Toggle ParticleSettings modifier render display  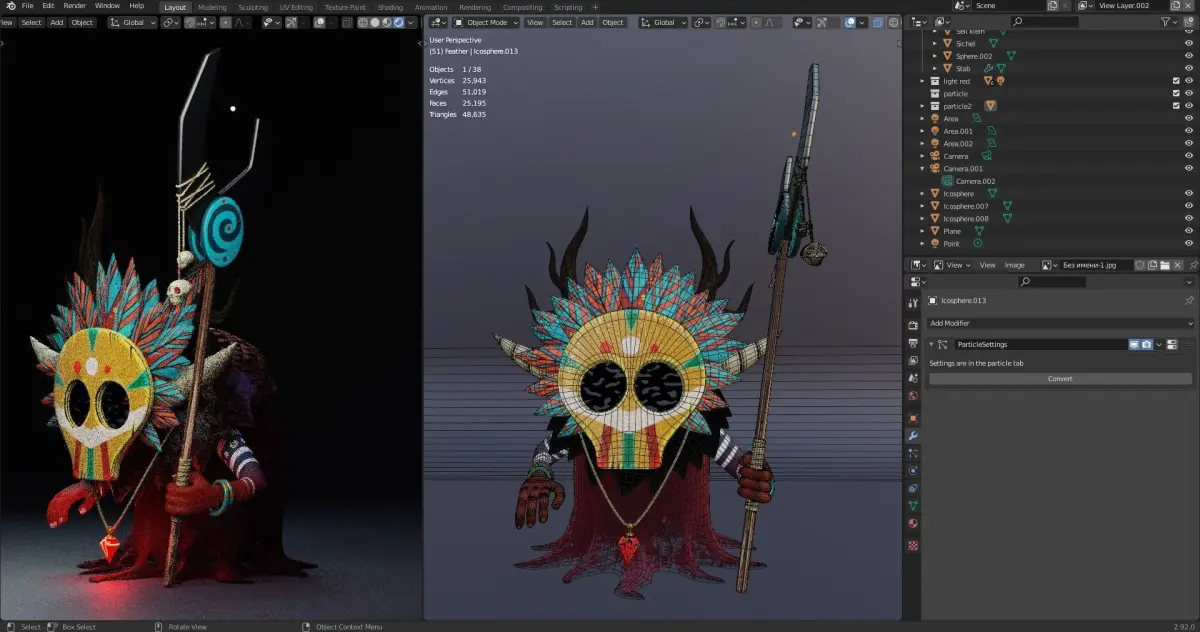[1146, 344]
